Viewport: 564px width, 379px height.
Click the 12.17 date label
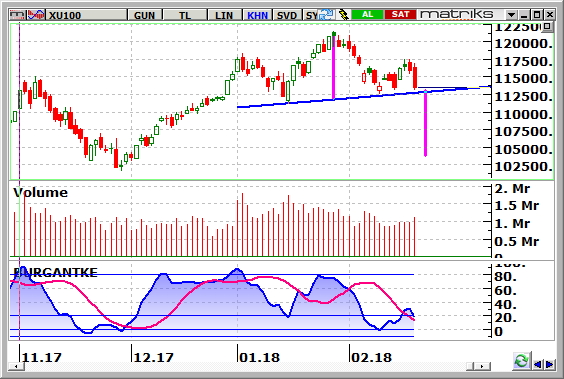pyautogui.click(x=154, y=357)
